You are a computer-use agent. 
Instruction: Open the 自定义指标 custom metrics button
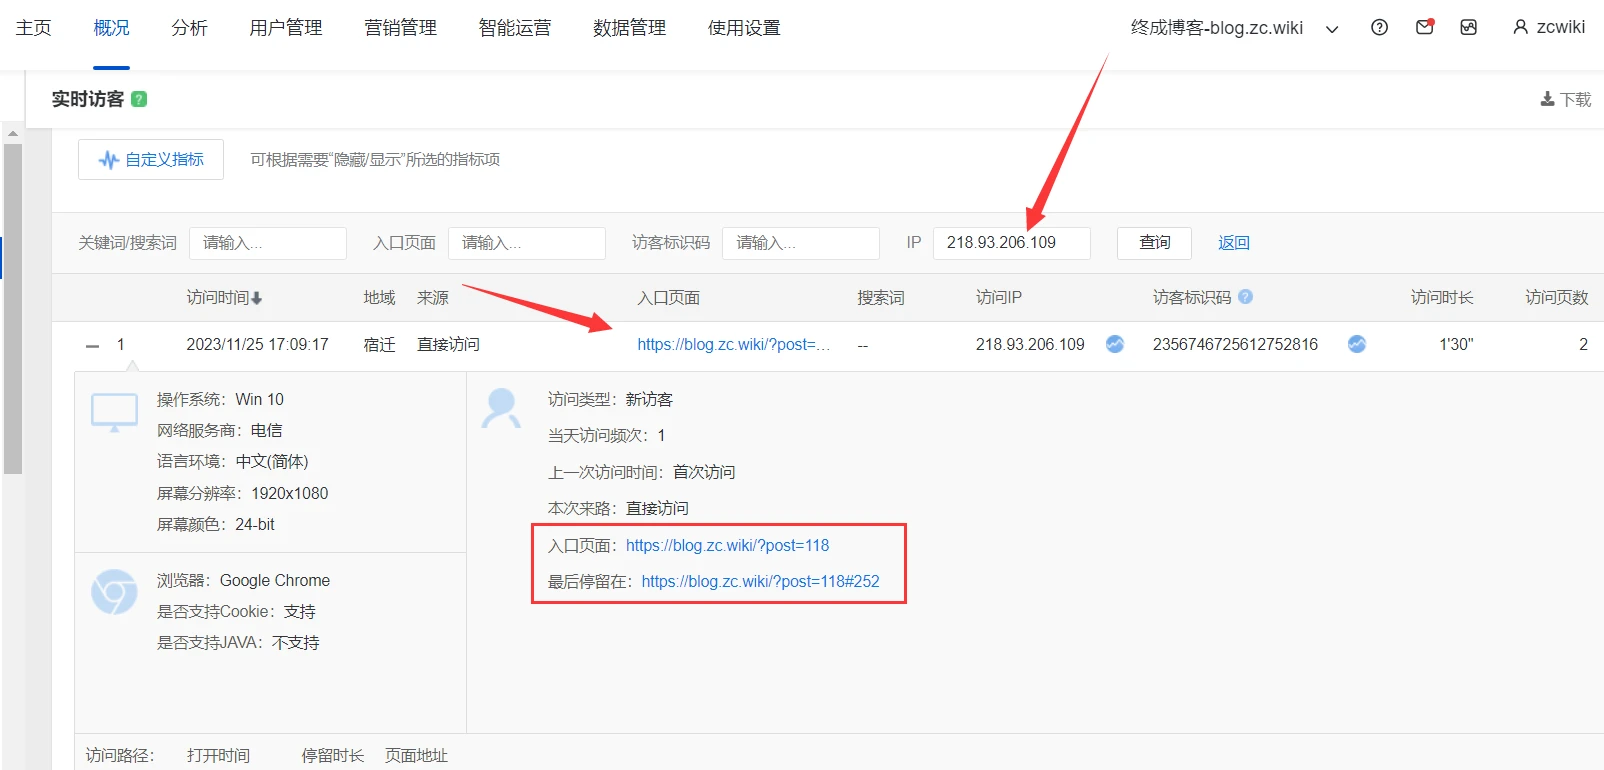151,160
